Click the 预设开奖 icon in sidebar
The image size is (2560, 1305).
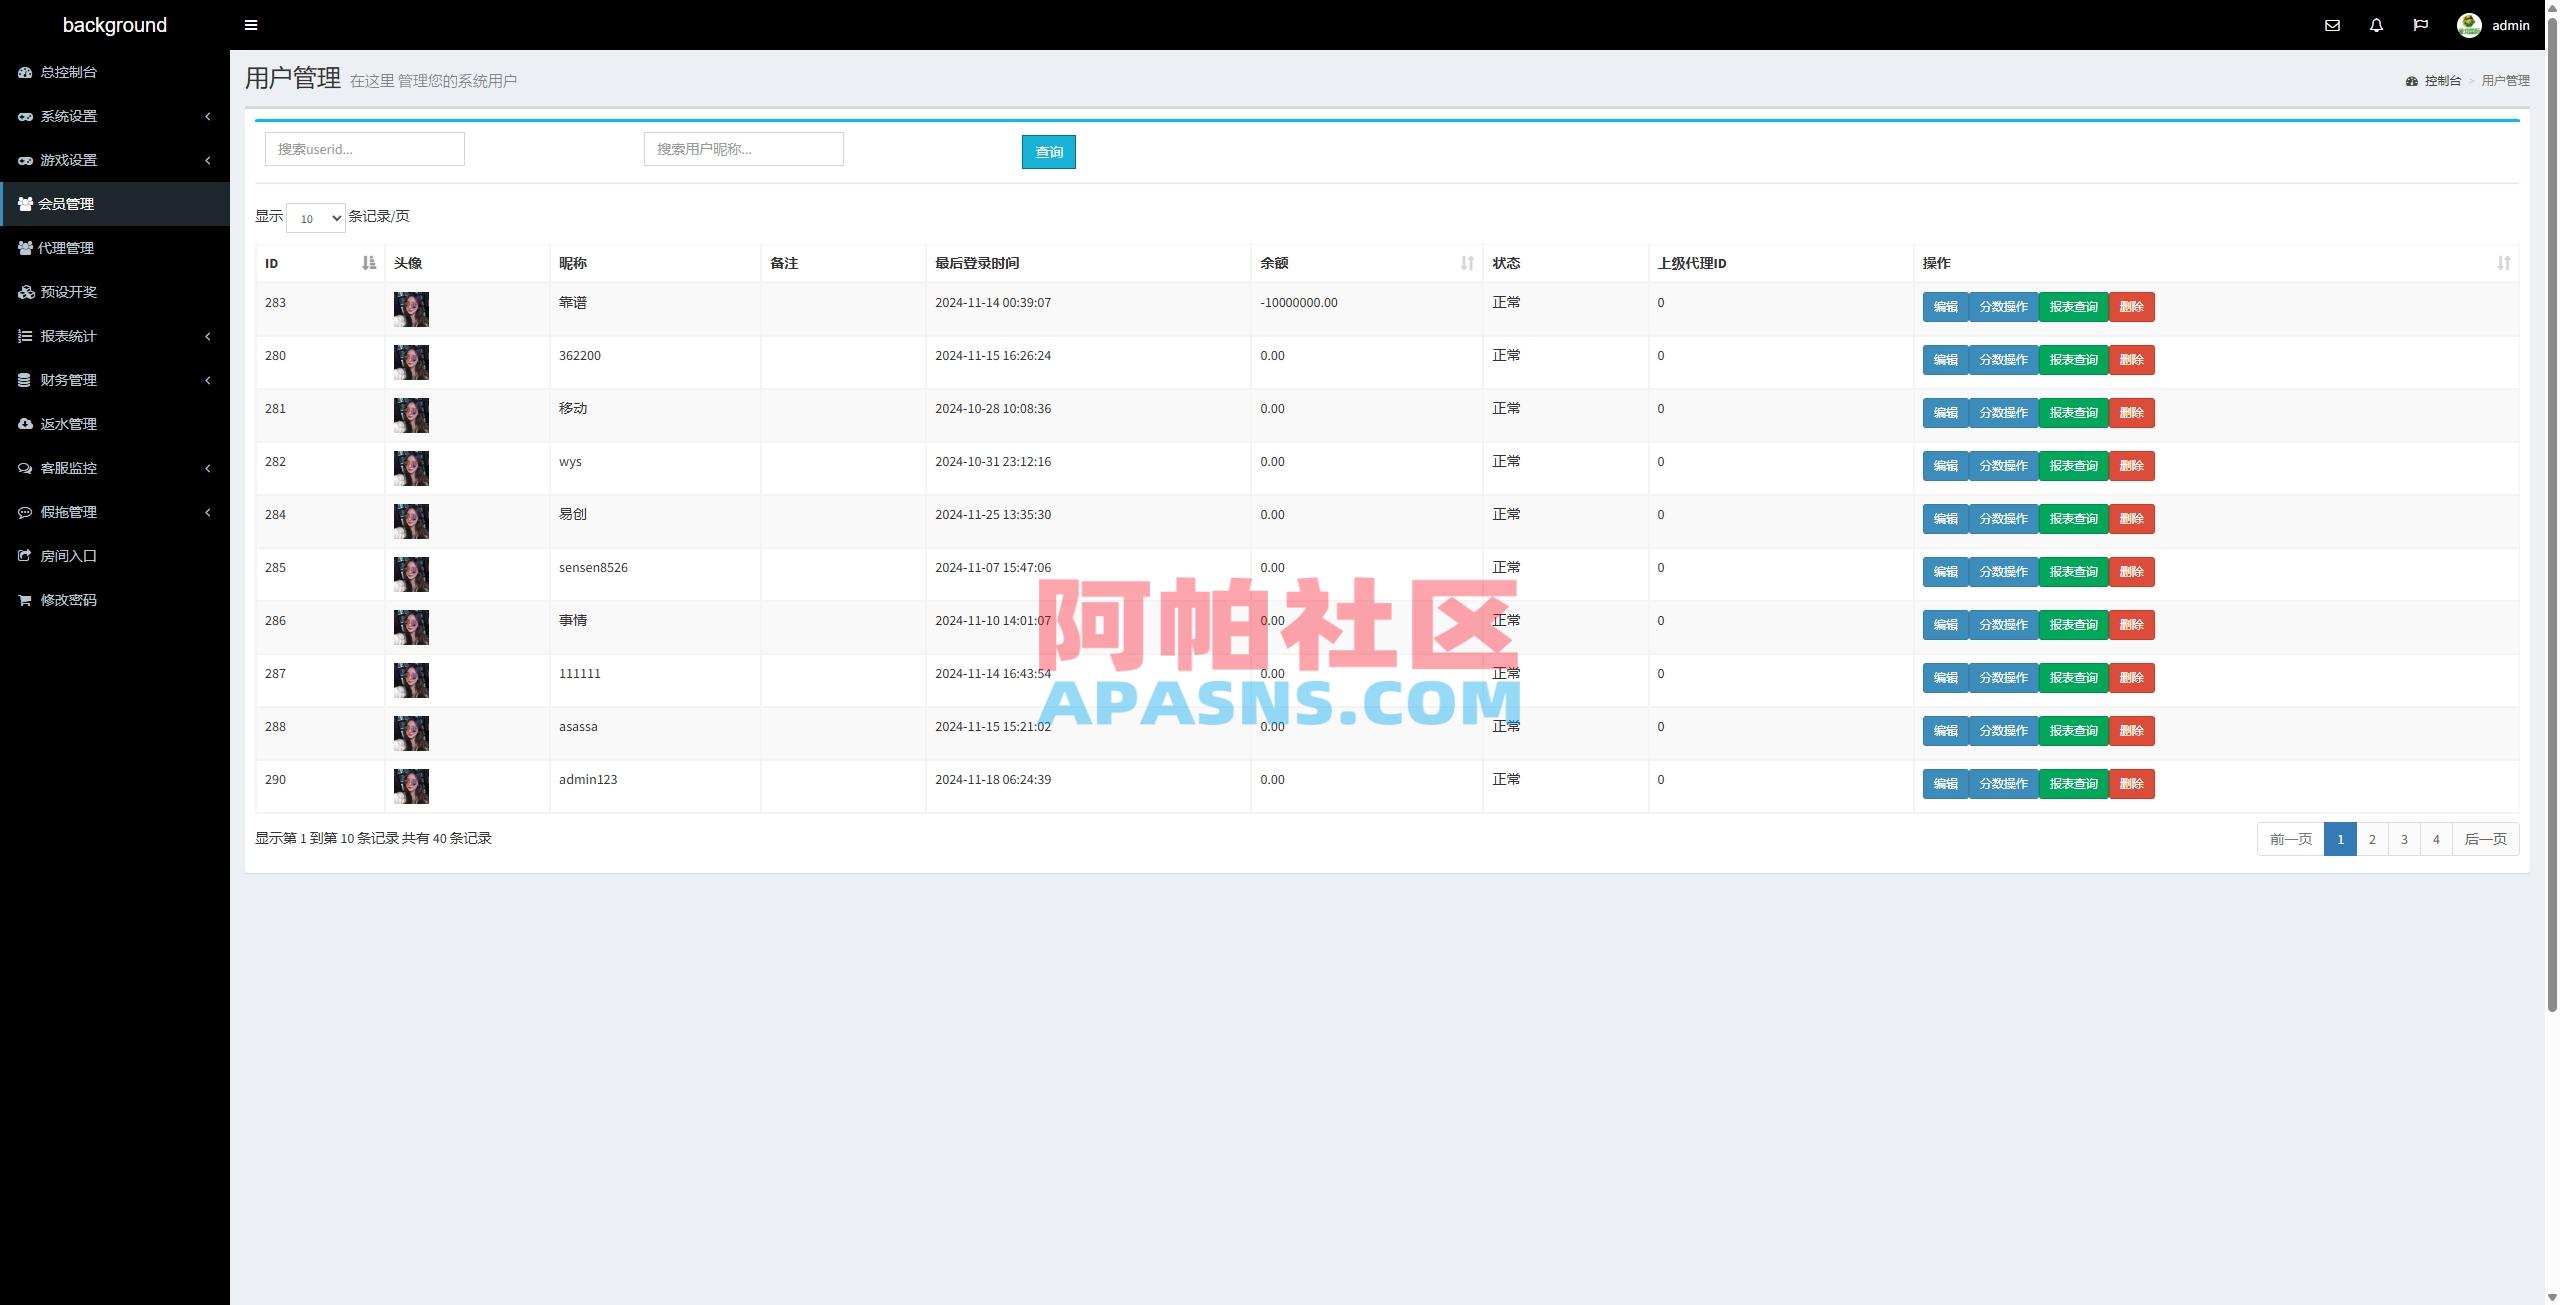tap(25, 292)
